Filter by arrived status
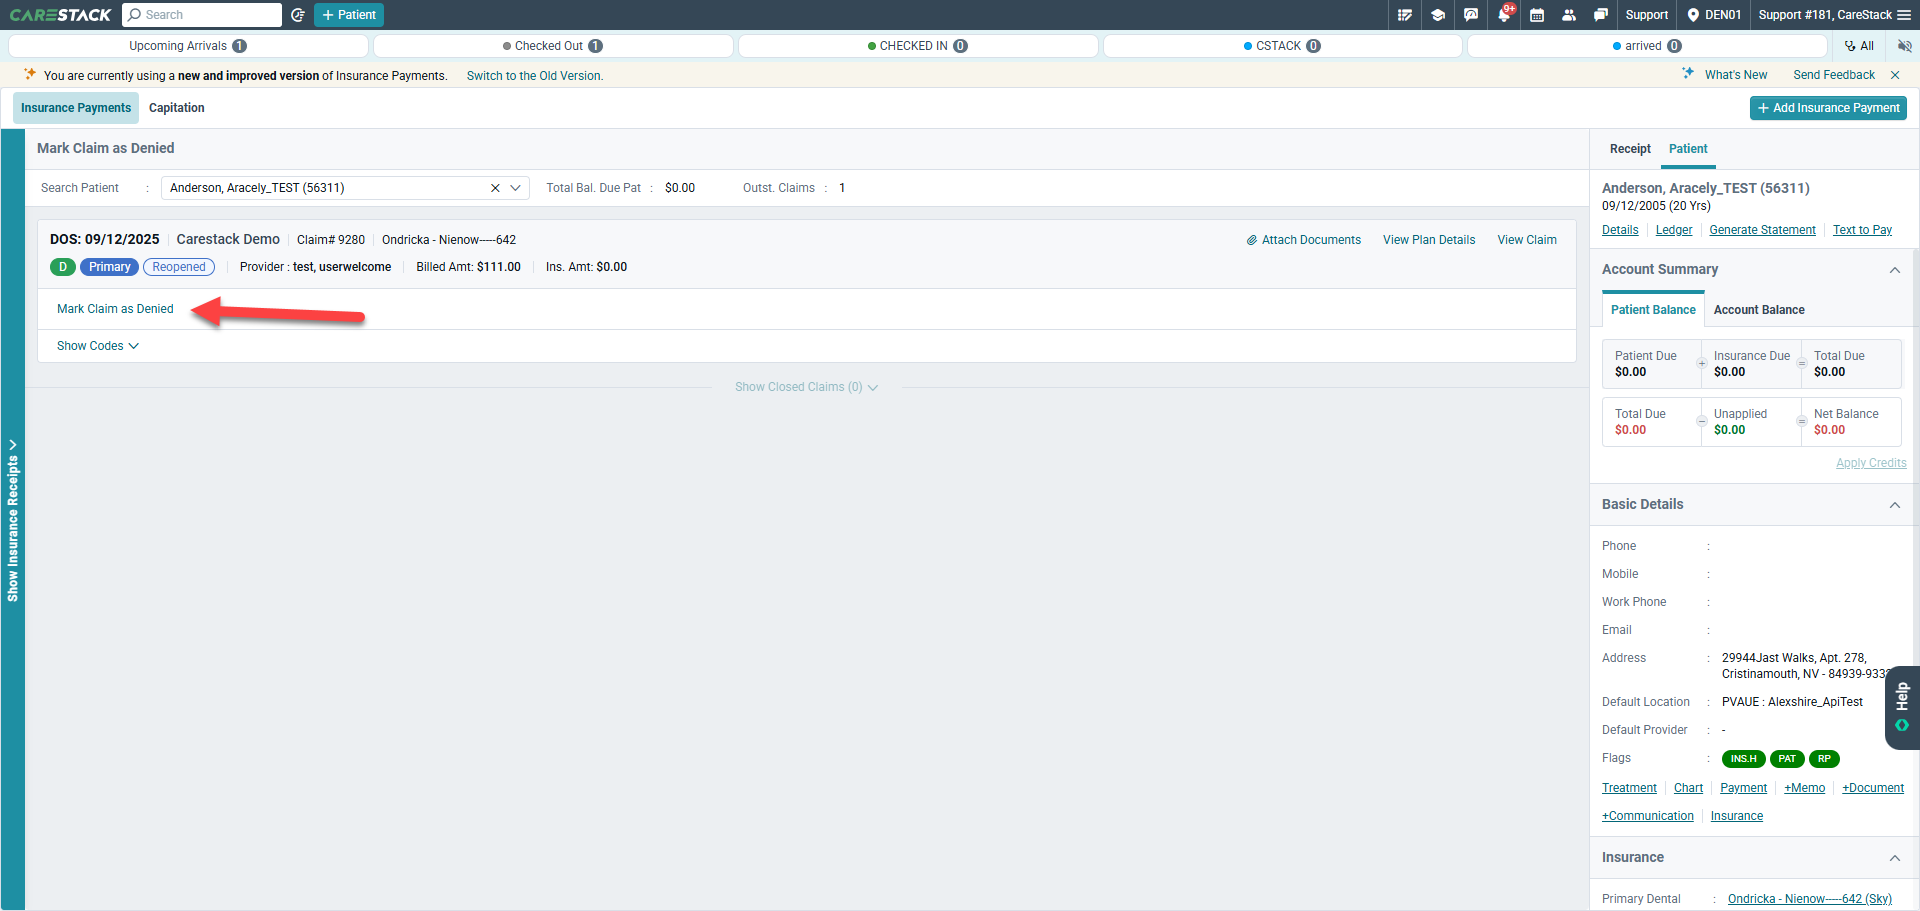Viewport: 1920px width, 911px height. click(1647, 46)
